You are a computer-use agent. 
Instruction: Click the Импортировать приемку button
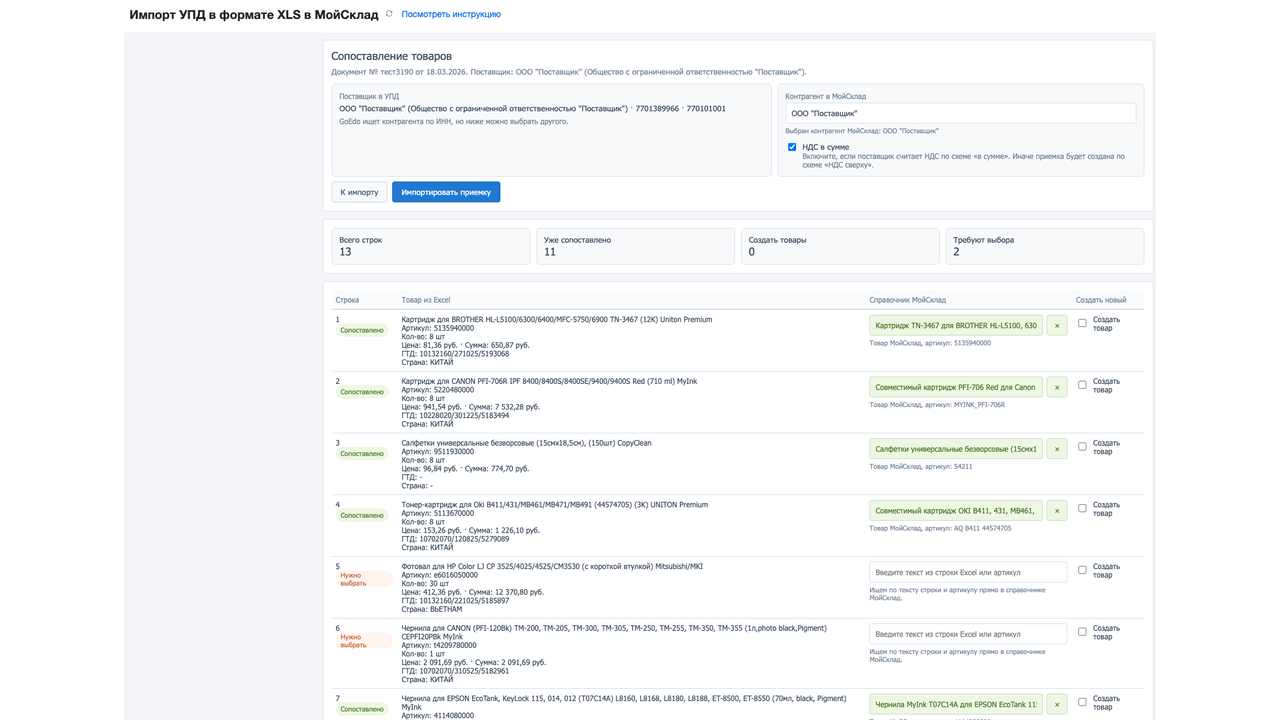click(446, 192)
